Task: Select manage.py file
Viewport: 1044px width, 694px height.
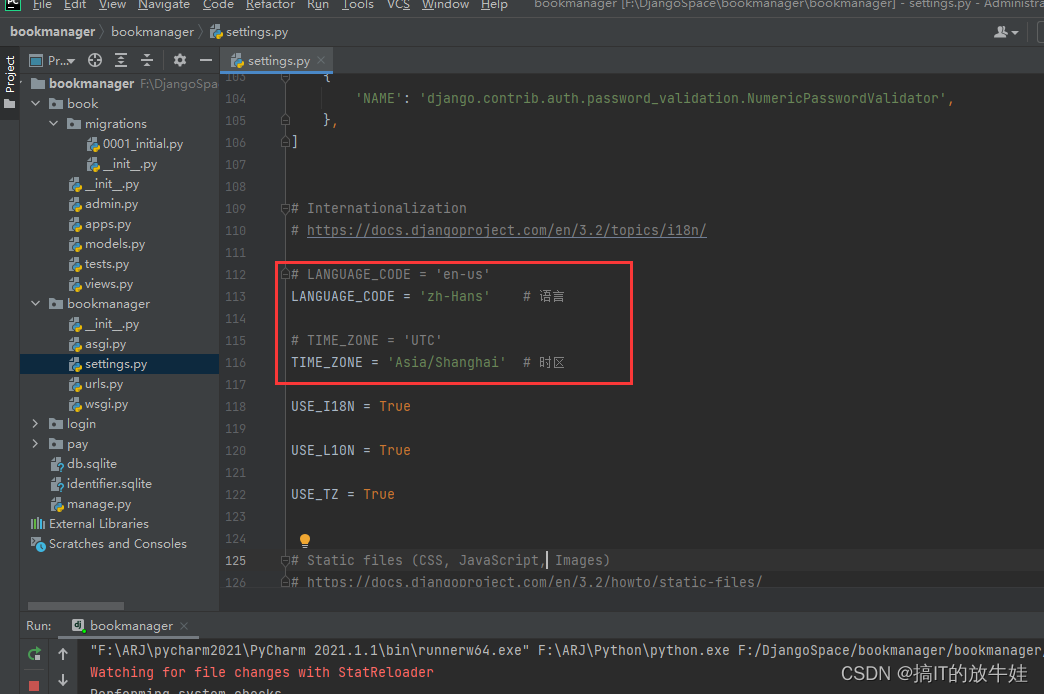Action: (x=91, y=504)
